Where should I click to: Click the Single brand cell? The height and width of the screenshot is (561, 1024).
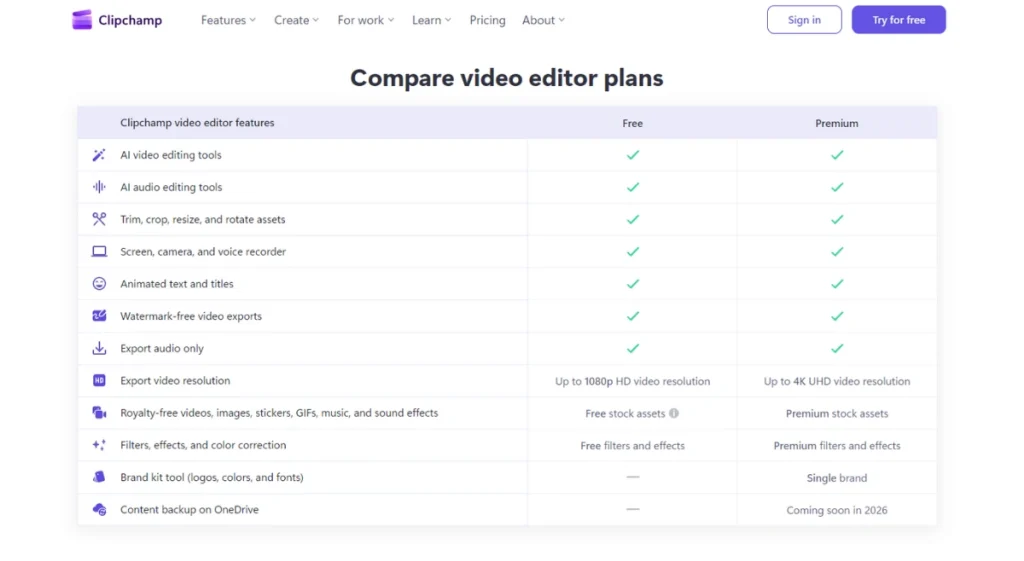(x=837, y=478)
